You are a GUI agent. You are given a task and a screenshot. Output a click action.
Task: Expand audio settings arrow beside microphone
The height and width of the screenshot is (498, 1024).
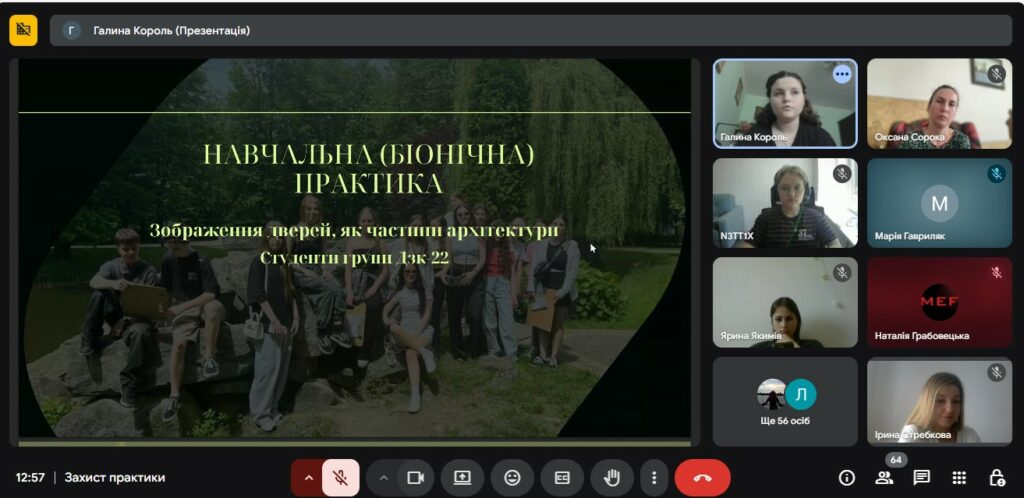[308, 478]
